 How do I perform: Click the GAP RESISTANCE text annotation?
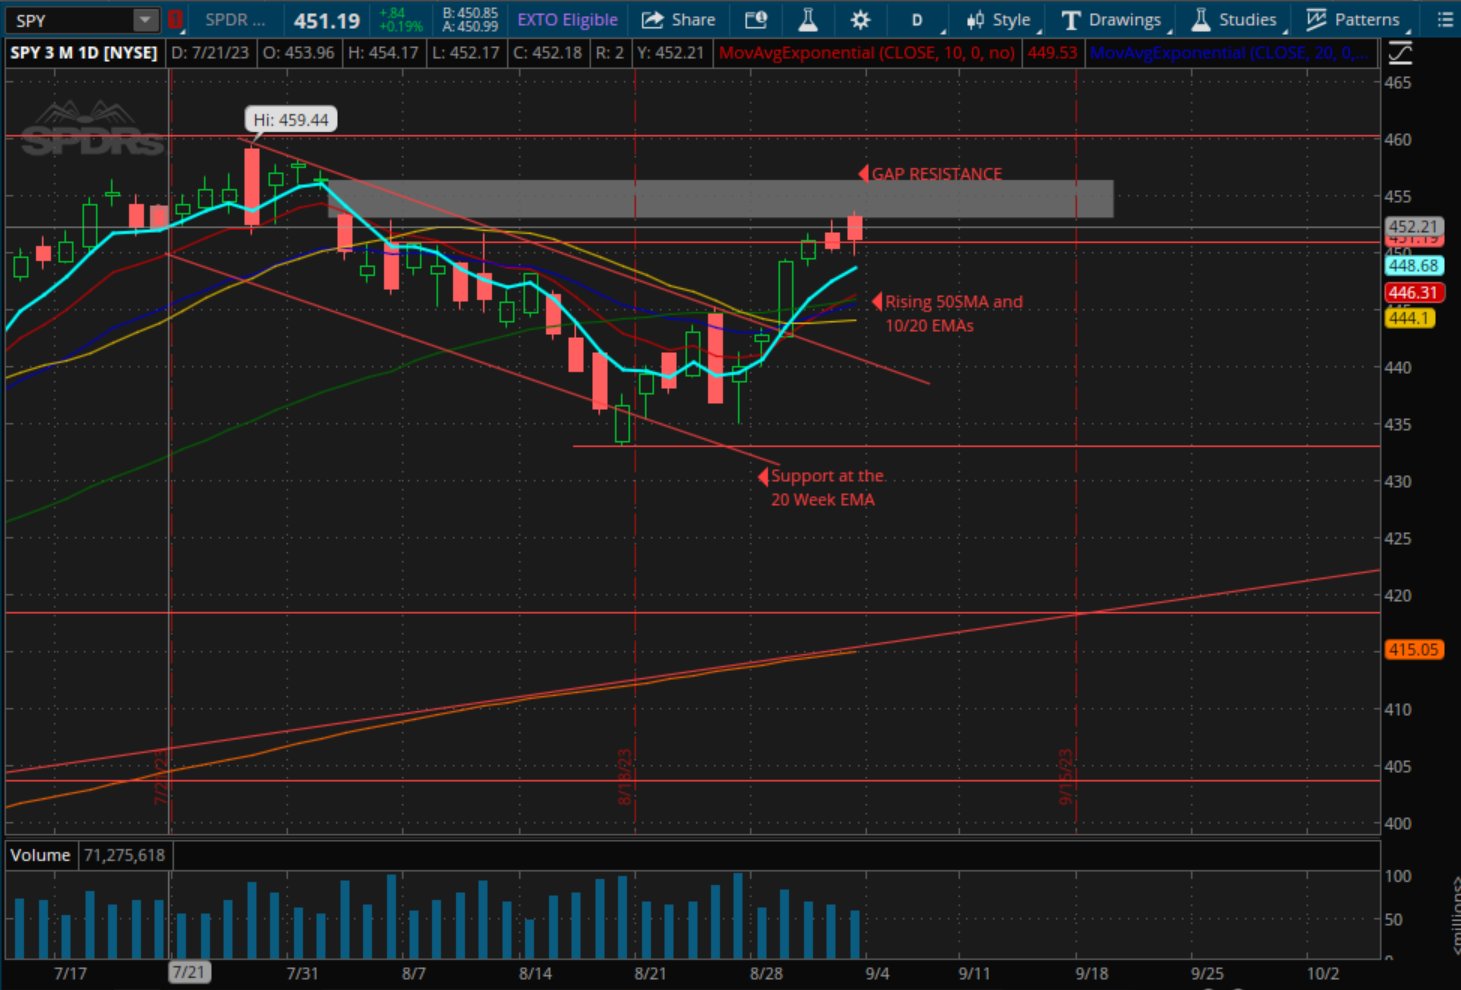point(936,174)
